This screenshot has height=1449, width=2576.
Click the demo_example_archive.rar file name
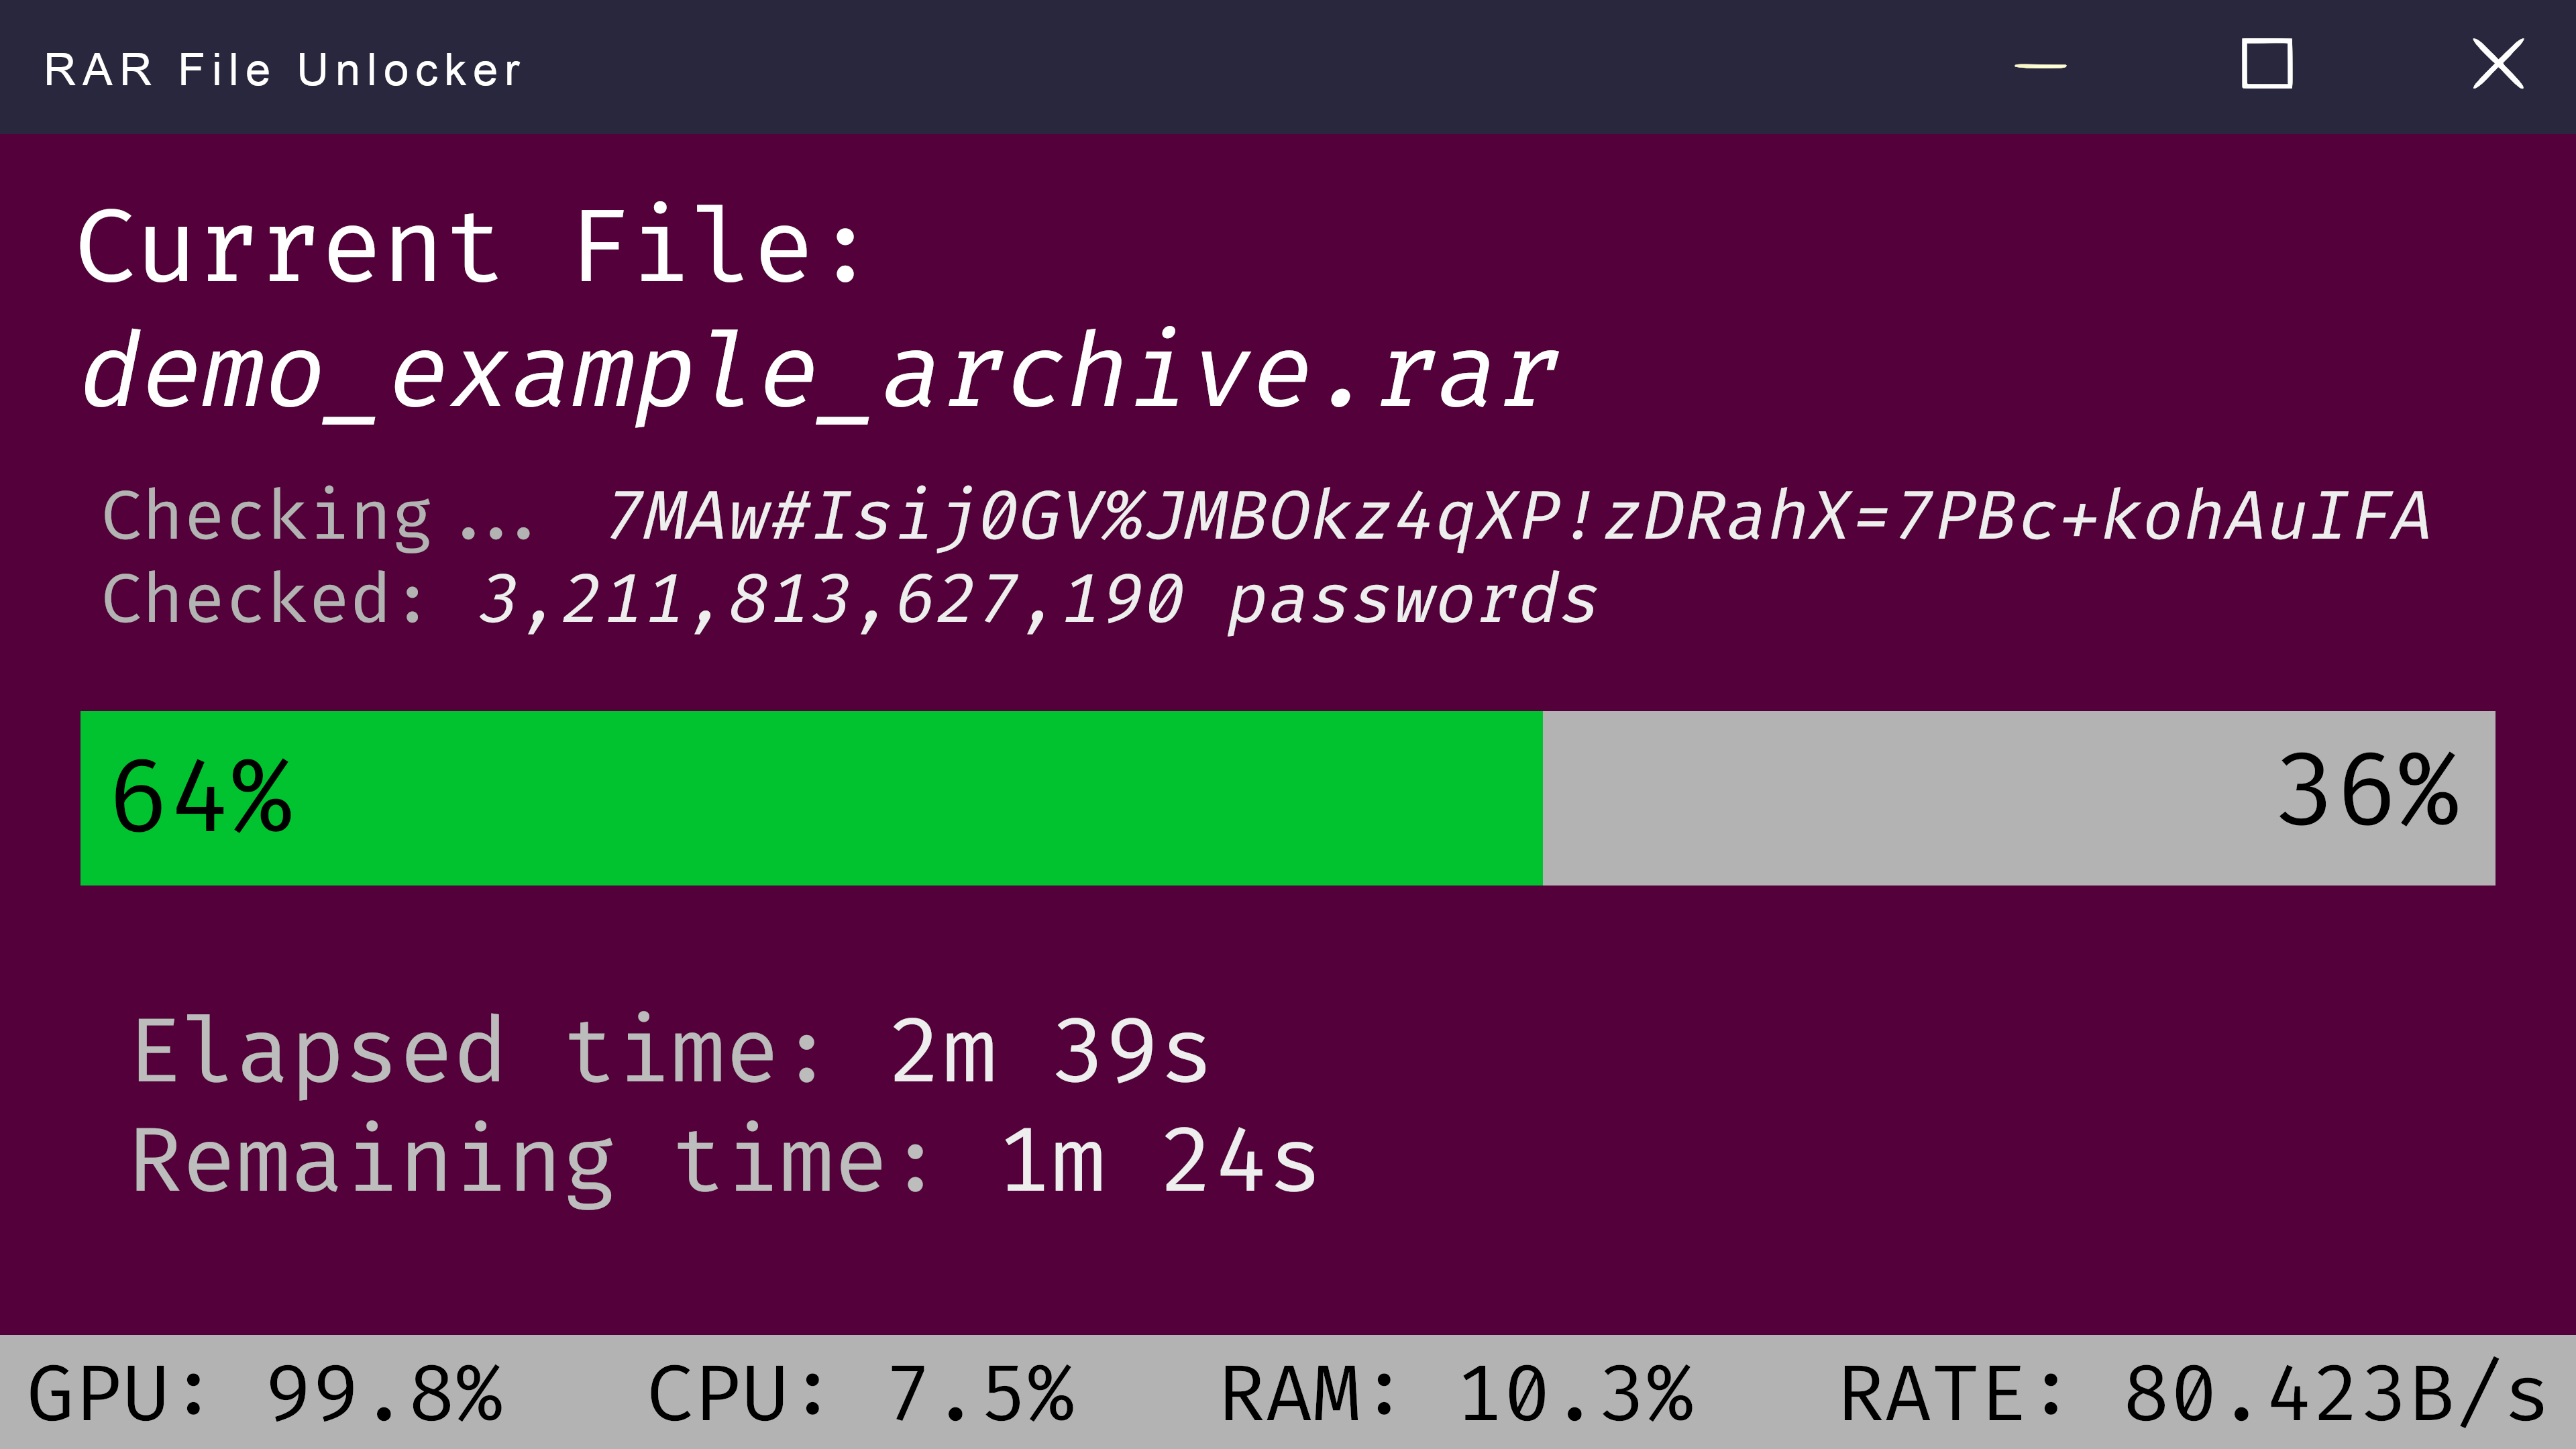[819, 374]
